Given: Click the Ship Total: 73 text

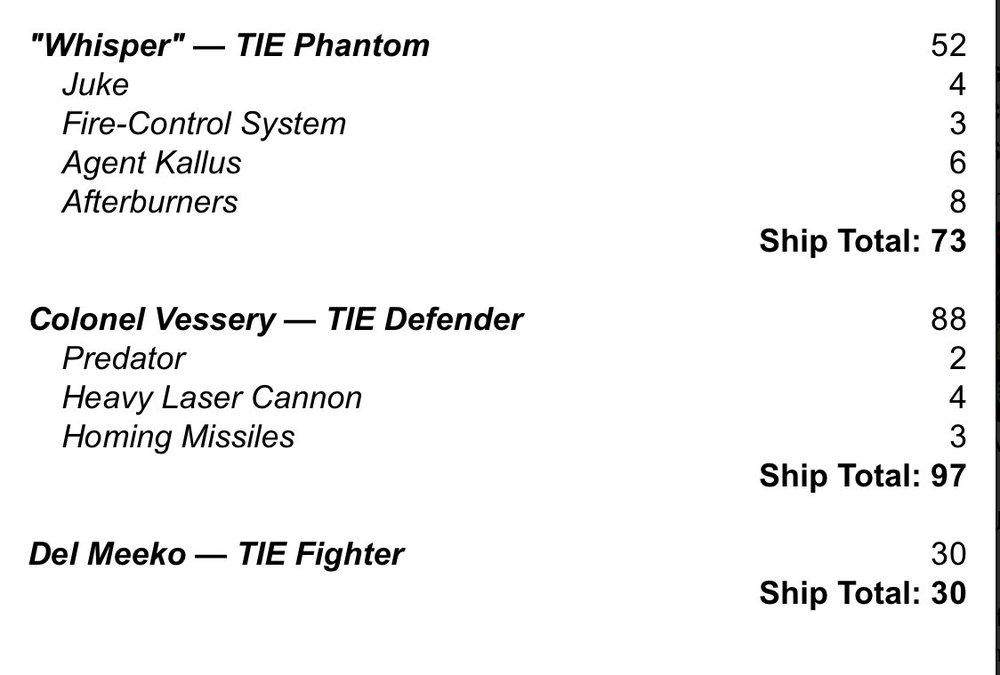Looking at the screenshot, I should [862, 241].
